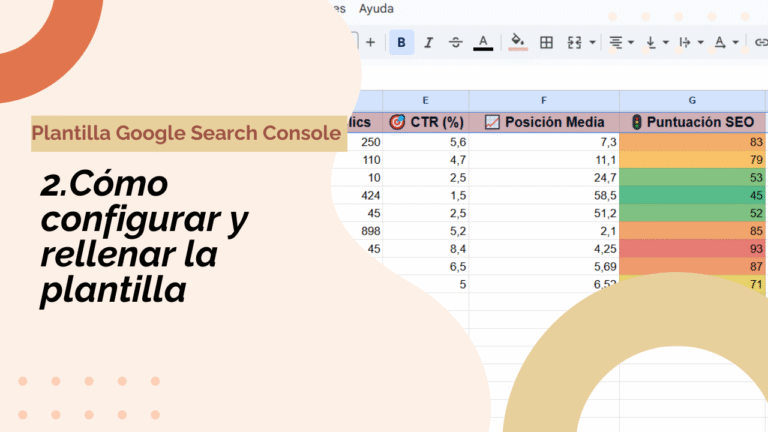
Task: Select the SEO score cell 85
Action: pyautogui.click(x=692, y=231)
